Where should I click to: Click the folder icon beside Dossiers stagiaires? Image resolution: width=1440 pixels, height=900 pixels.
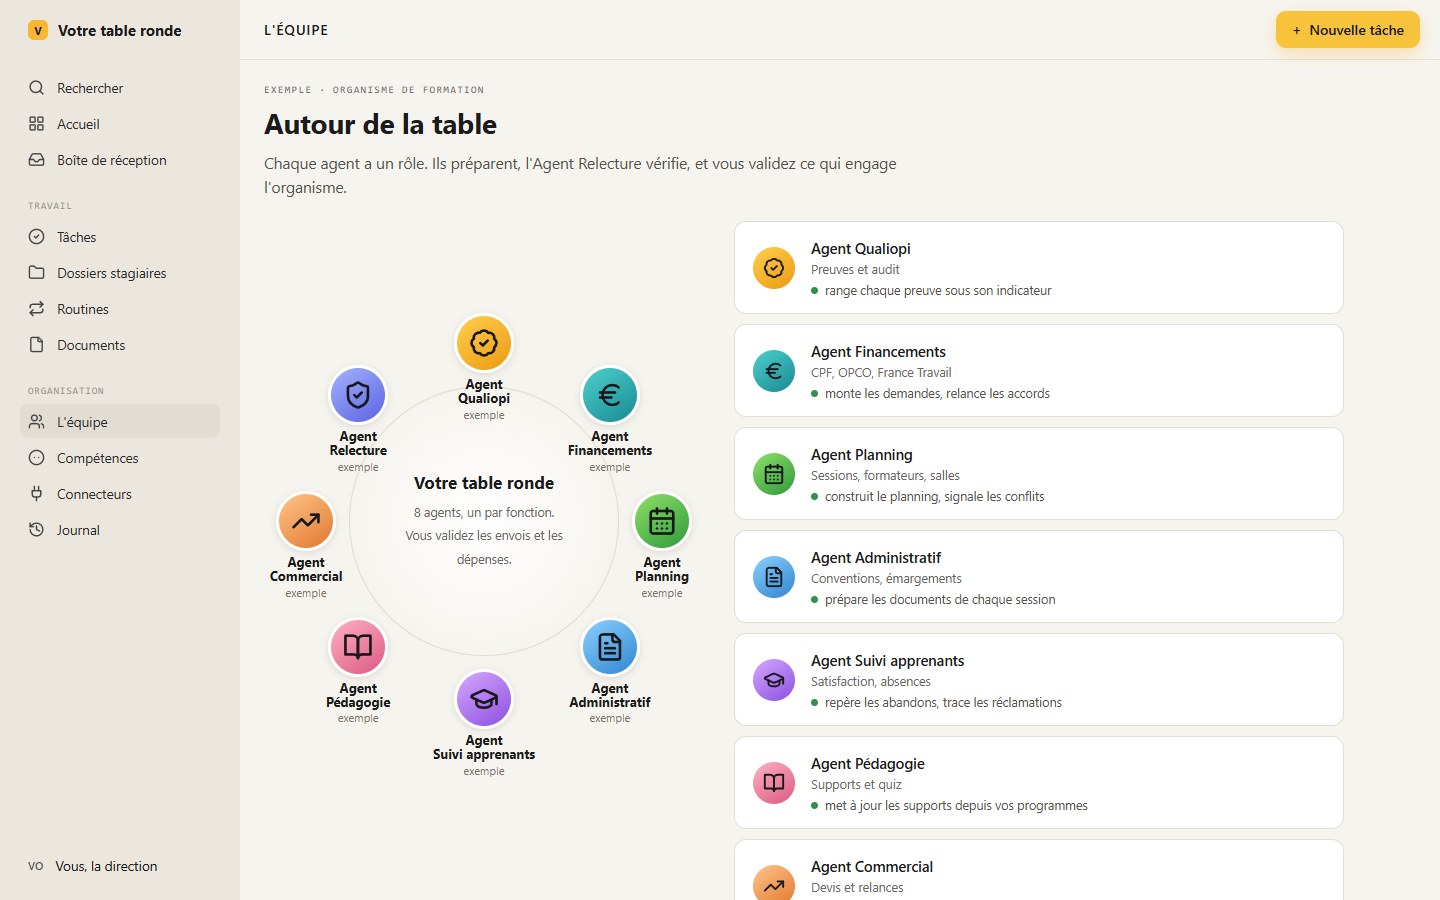click(37, 273)
